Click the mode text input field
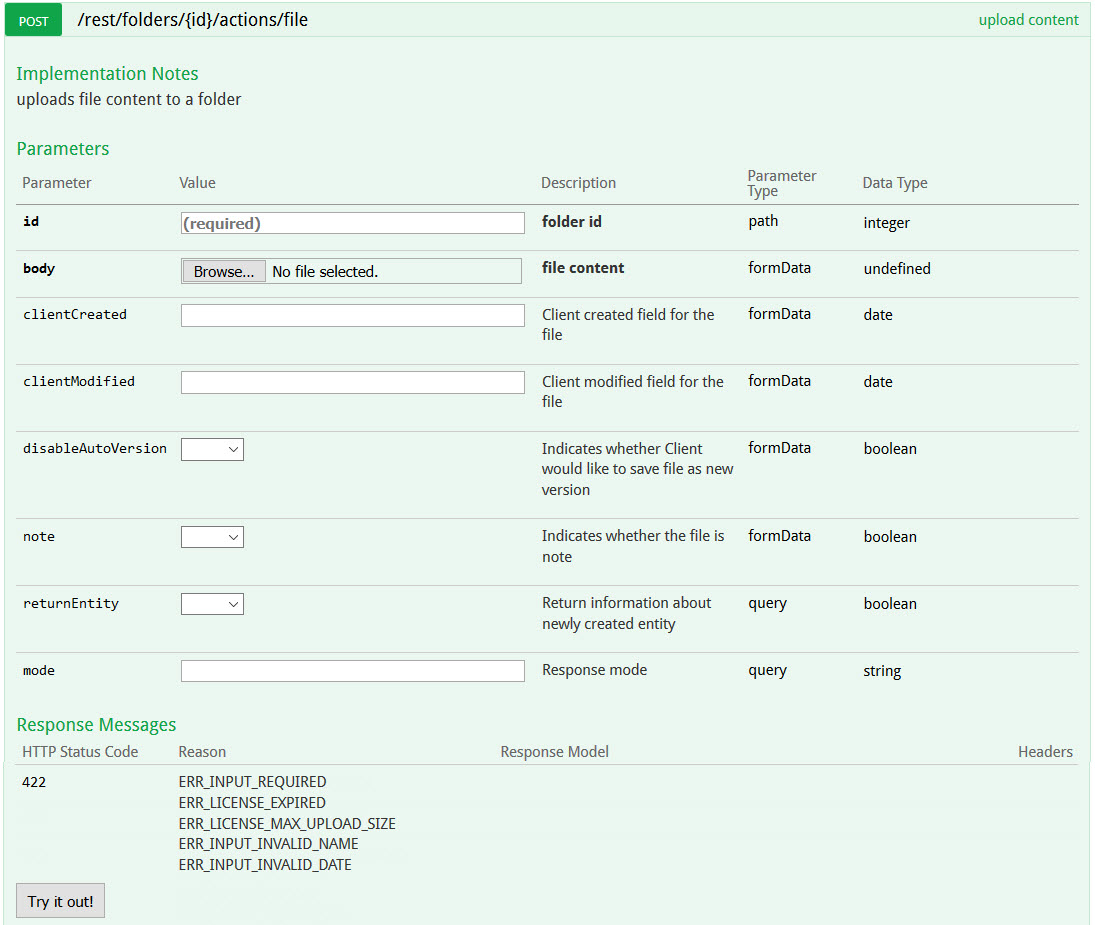This screenshot has width=1095, height=925. pos(352,671)
